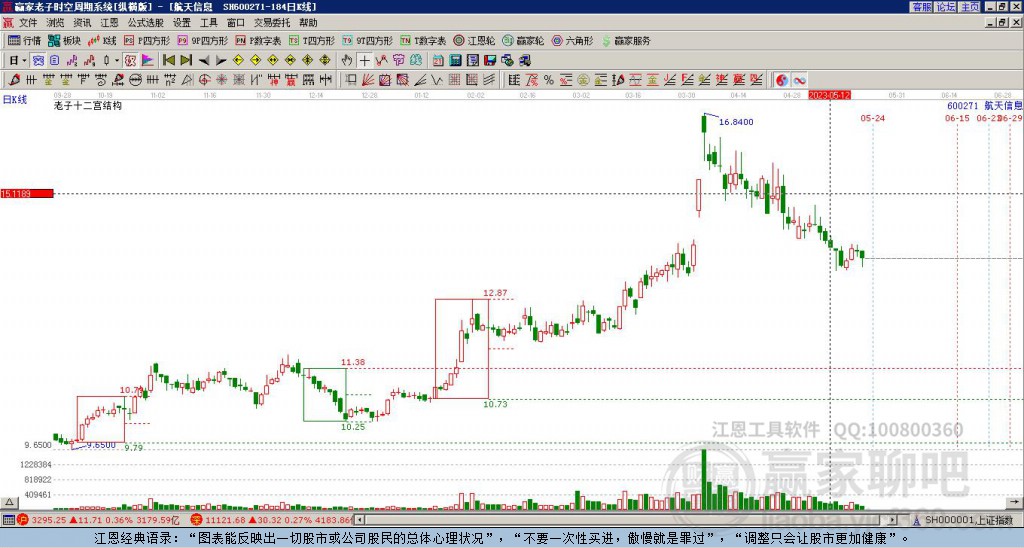The height and width of the screenshot is (548, 1024).
Task: Click up-arrow button beside volume panel
Action: pos(9,502)
